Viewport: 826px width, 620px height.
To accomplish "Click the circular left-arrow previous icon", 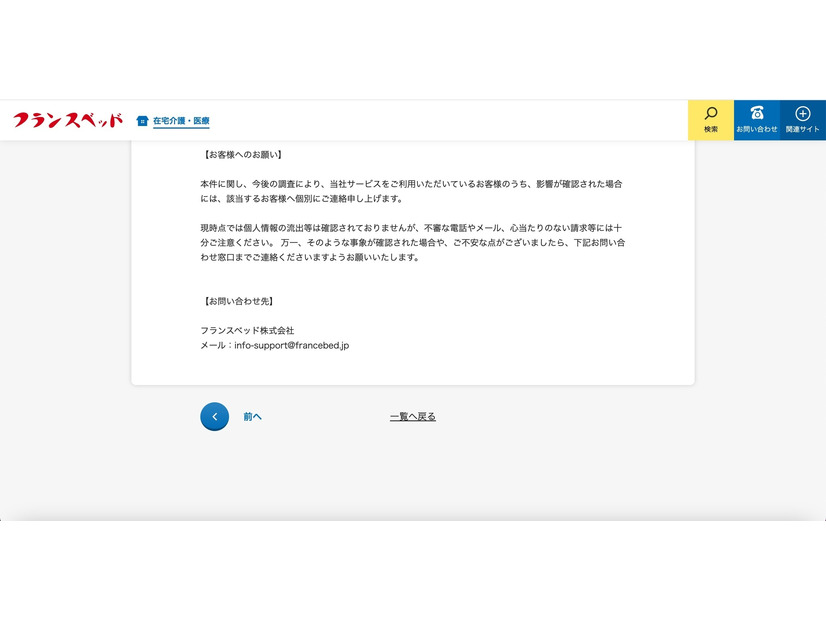I will pos(214,416).
